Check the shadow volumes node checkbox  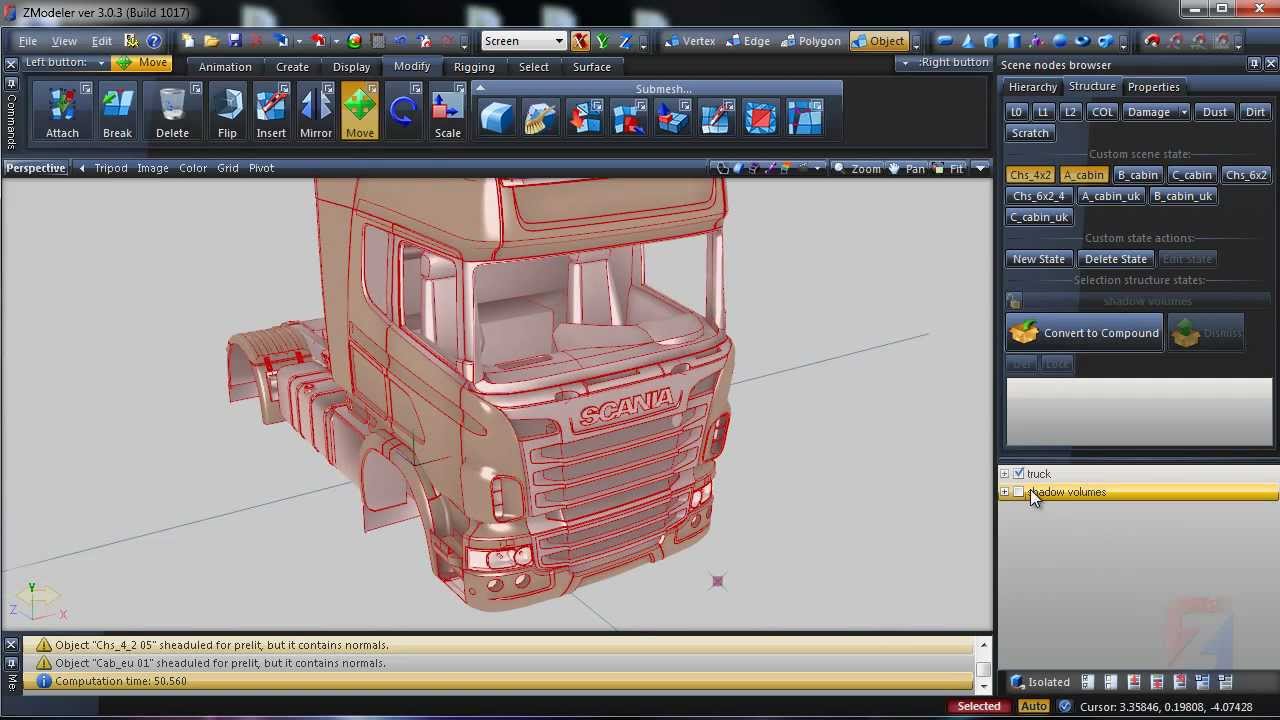coord(1019,492)
